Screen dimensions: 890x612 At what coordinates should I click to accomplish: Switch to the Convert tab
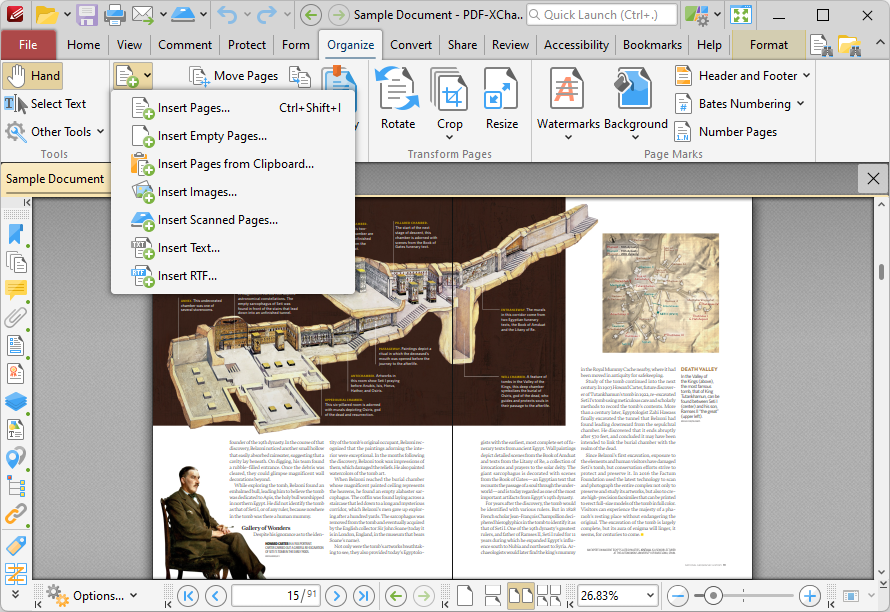tap(411, 45)
